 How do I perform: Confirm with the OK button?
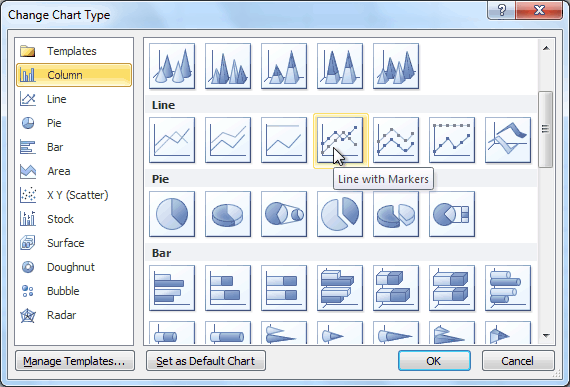434,361
